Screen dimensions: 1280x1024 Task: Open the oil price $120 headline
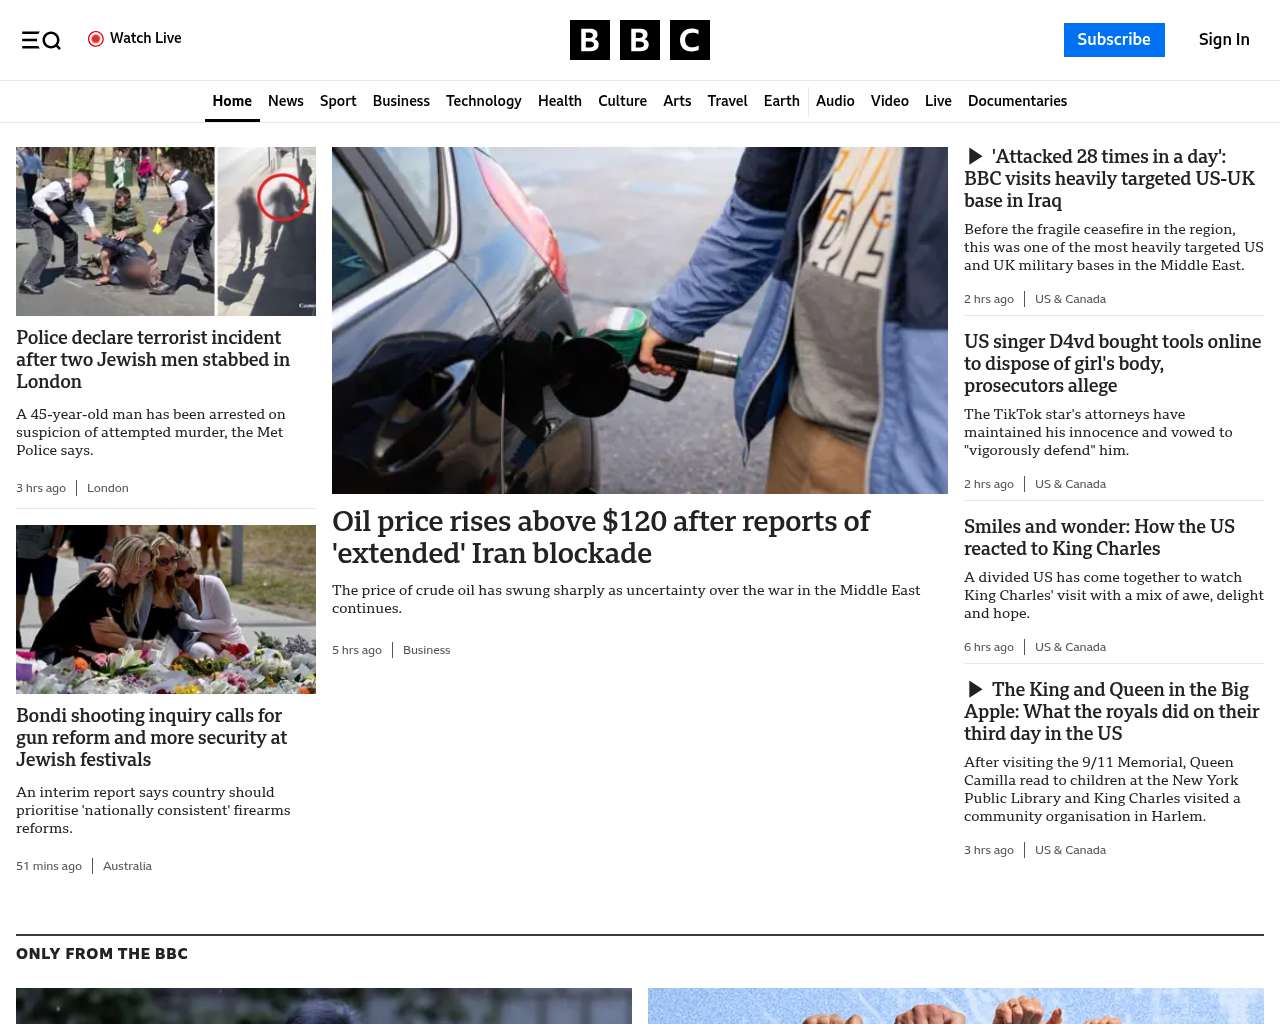[601, 537]
